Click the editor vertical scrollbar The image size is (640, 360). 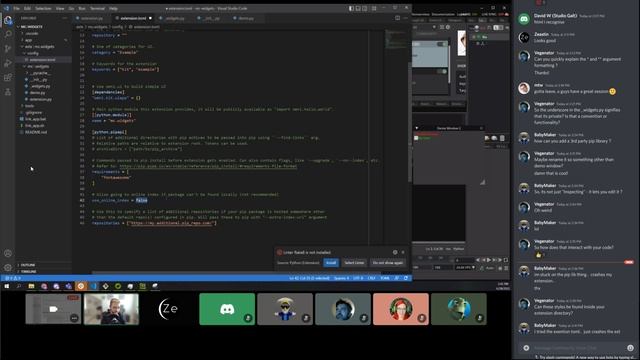click(x=409, y=122)
